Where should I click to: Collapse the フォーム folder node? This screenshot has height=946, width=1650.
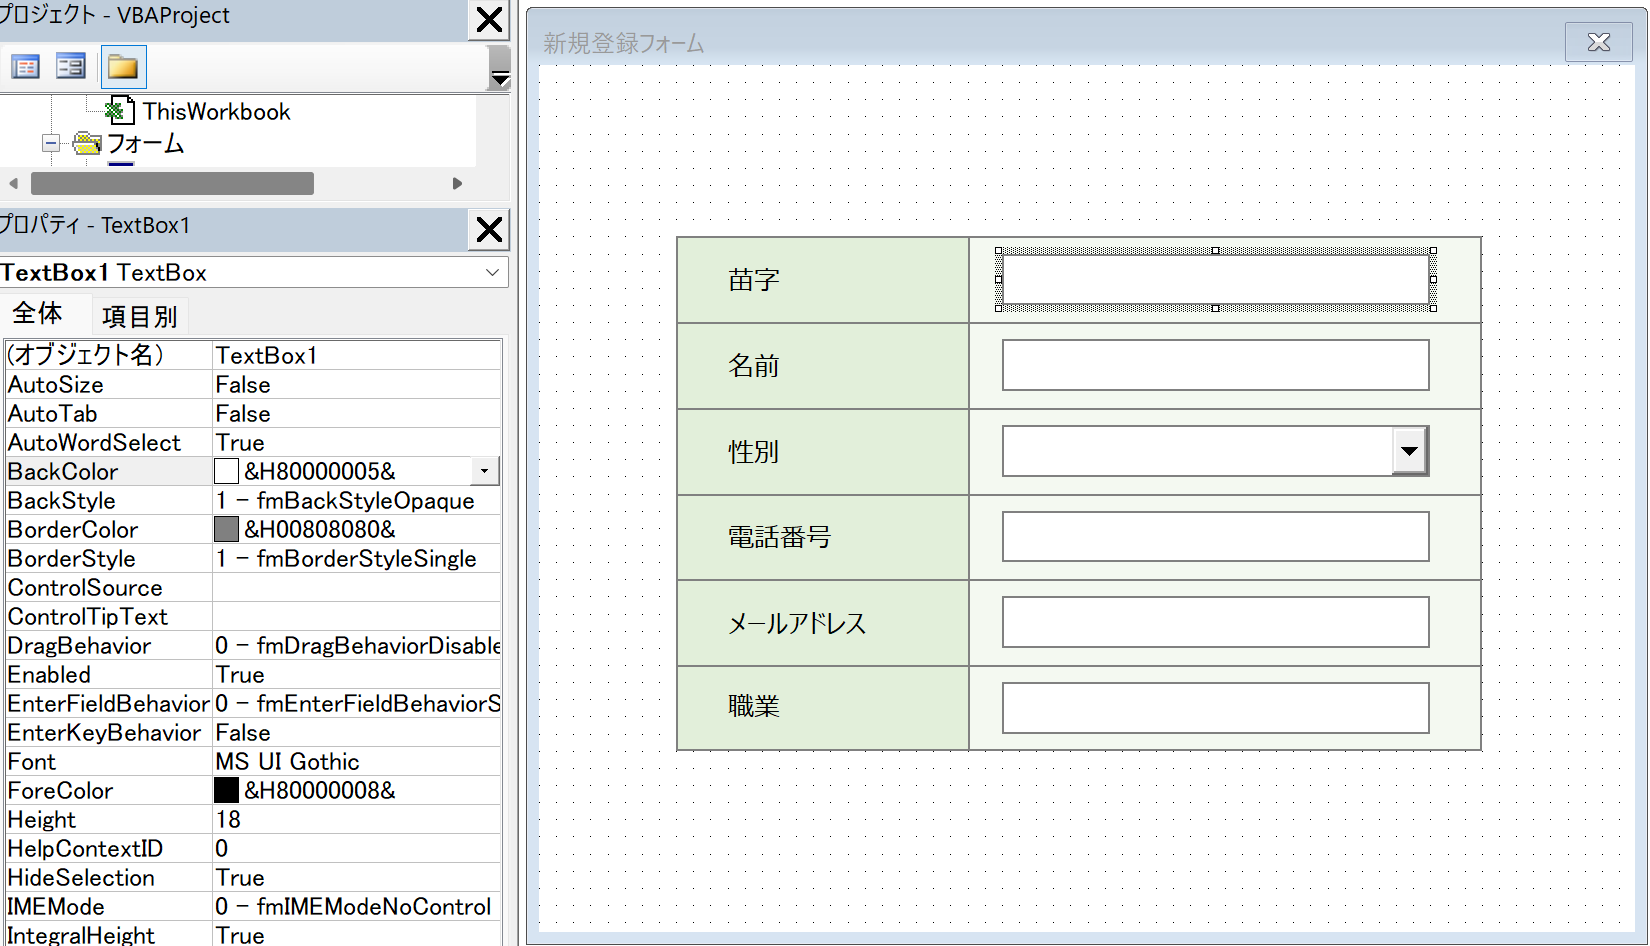(x=50, y=144)
